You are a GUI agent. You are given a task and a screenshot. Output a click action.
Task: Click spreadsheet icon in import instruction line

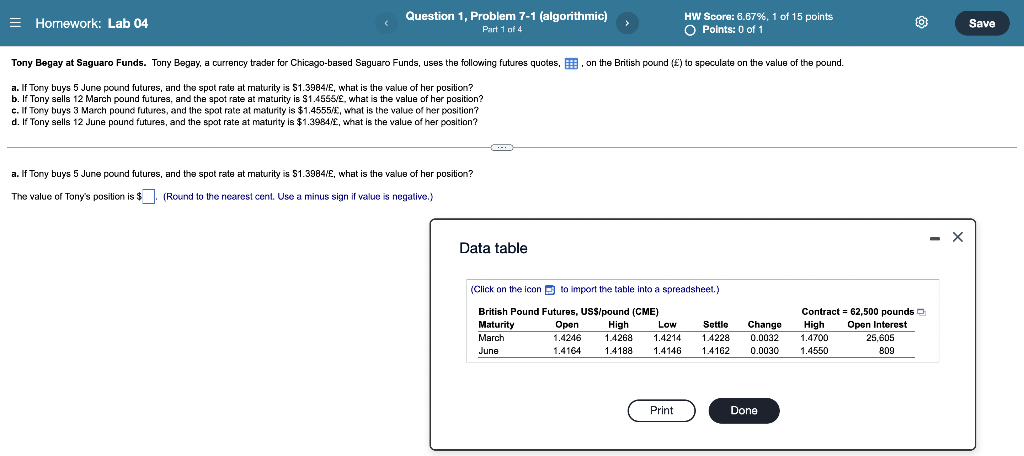550,289
